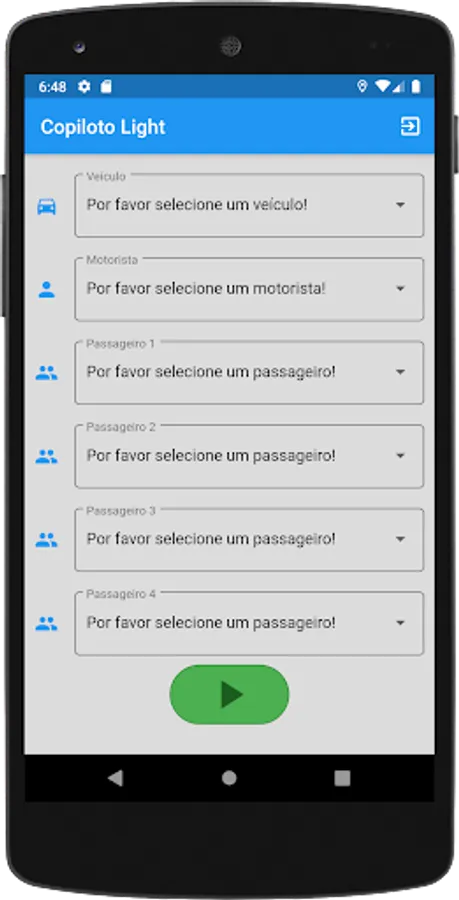Tap the Android home circle button
The height and width of the screenshot is (900, 459).
click(x=230, y=778)
